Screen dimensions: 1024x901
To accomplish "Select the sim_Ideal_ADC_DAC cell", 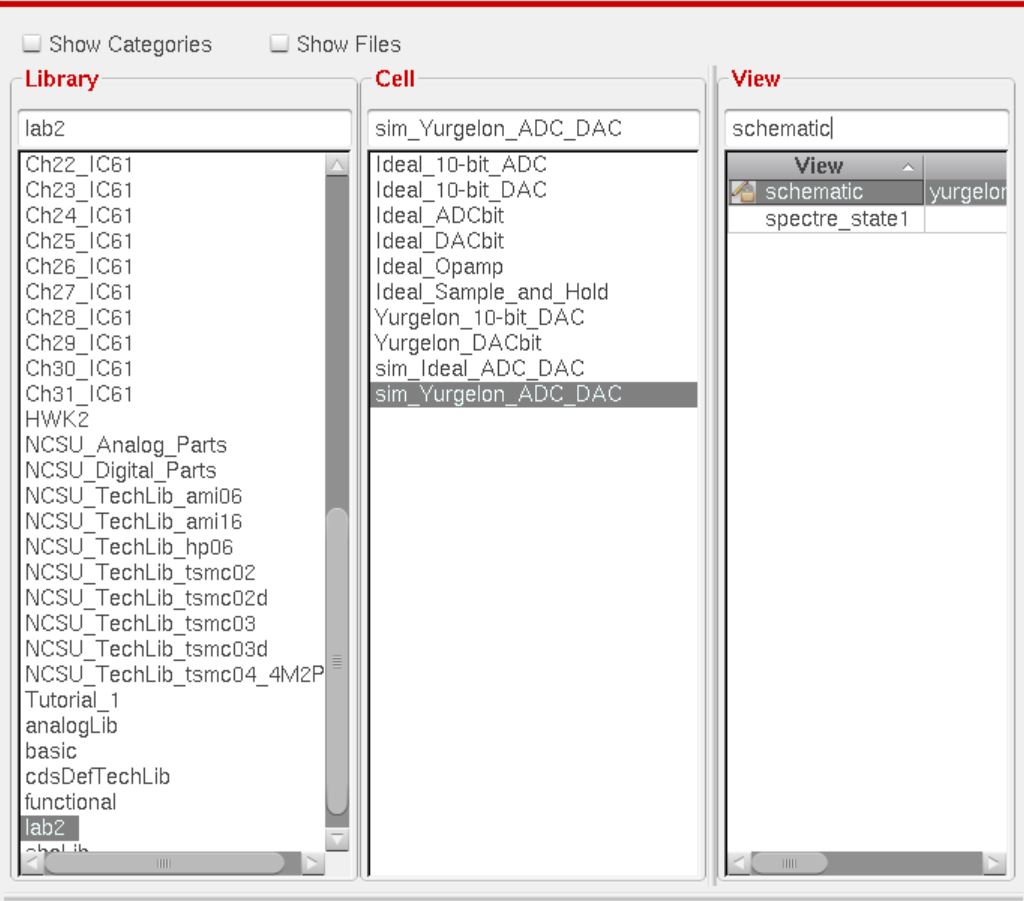I will click(479, 369).
